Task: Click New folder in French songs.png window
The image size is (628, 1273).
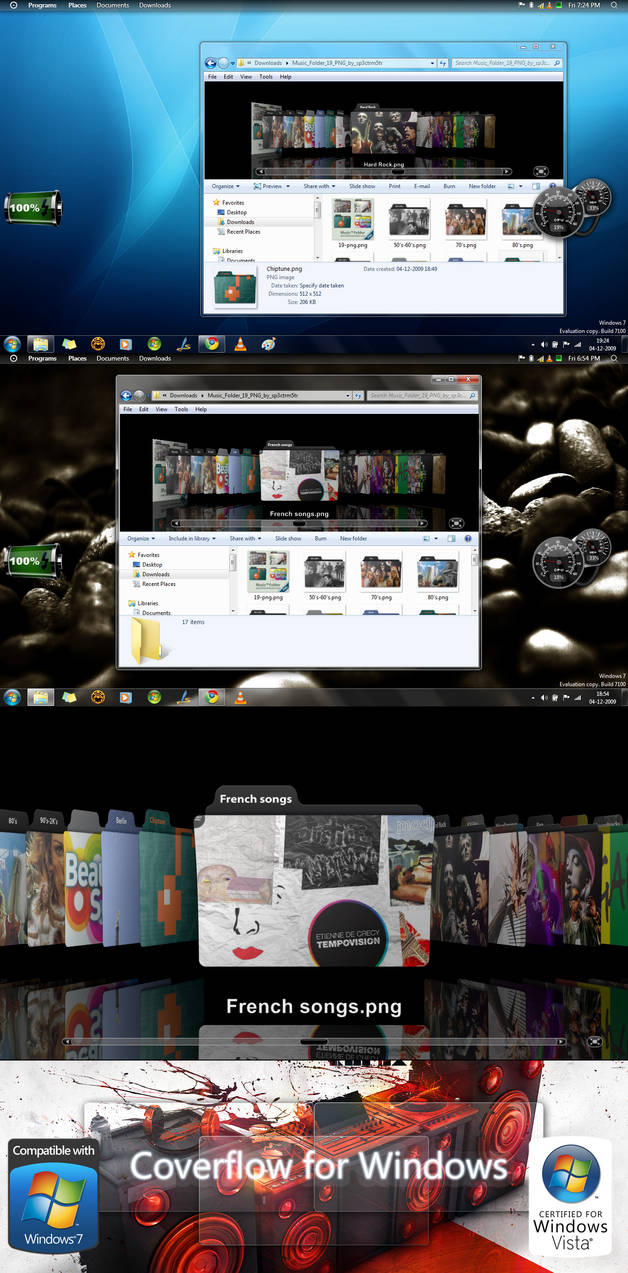Action: (353, 538)
